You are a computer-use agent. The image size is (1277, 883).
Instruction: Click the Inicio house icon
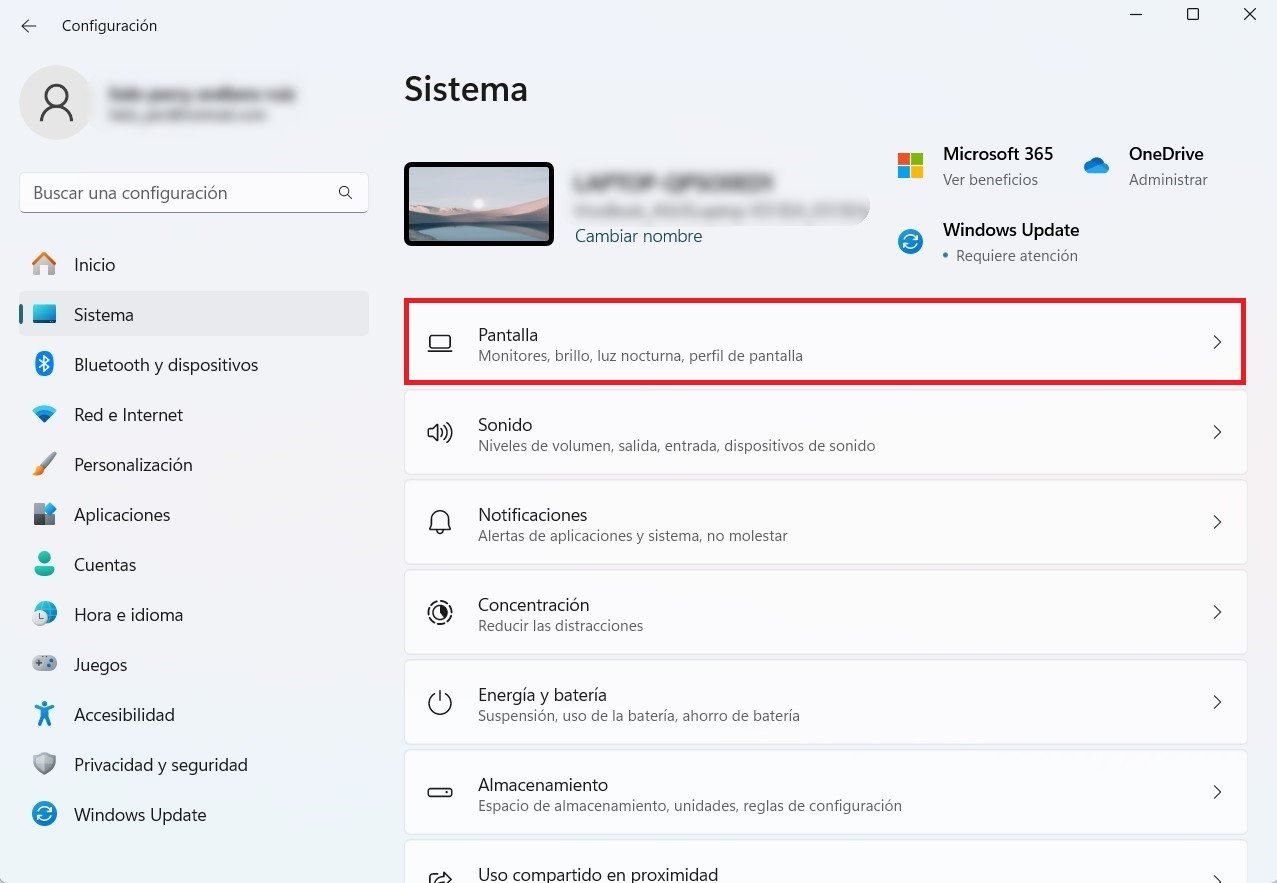coord(44,265)
